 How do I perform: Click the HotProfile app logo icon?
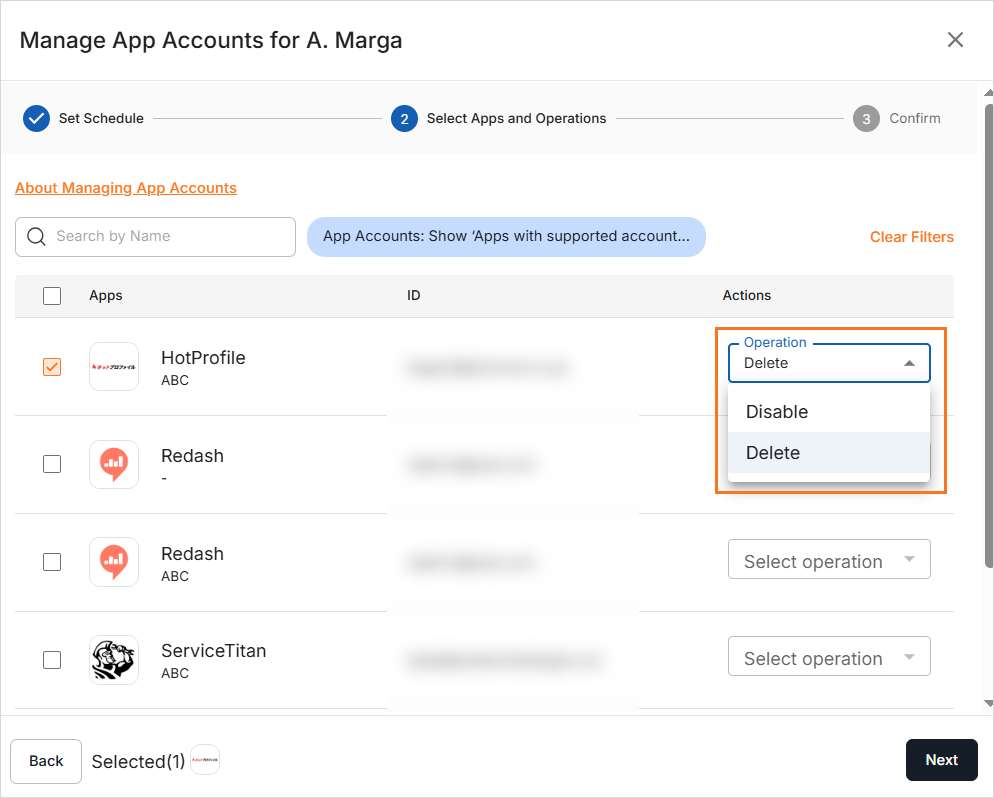pos(114,367)
